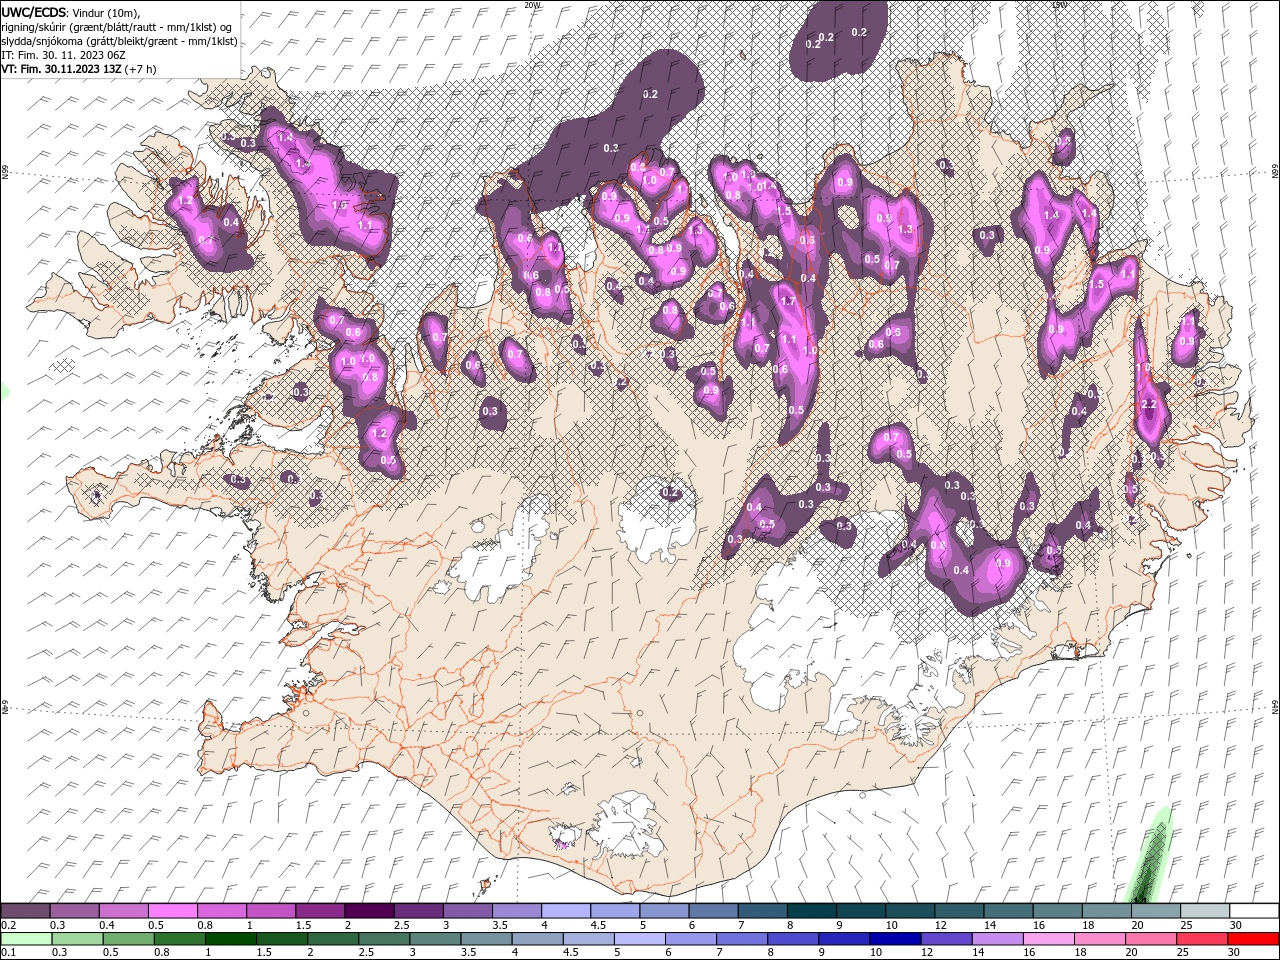Click the snow-scale swatch beginning at 7
The image size is (1280, 960).
point(761,911)
